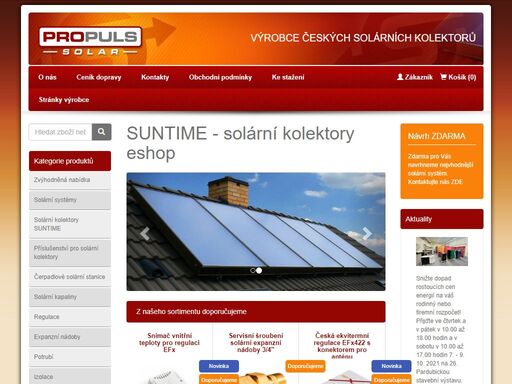
Task: Go to previous carousel slide arrow
Action: pos(145,234)
